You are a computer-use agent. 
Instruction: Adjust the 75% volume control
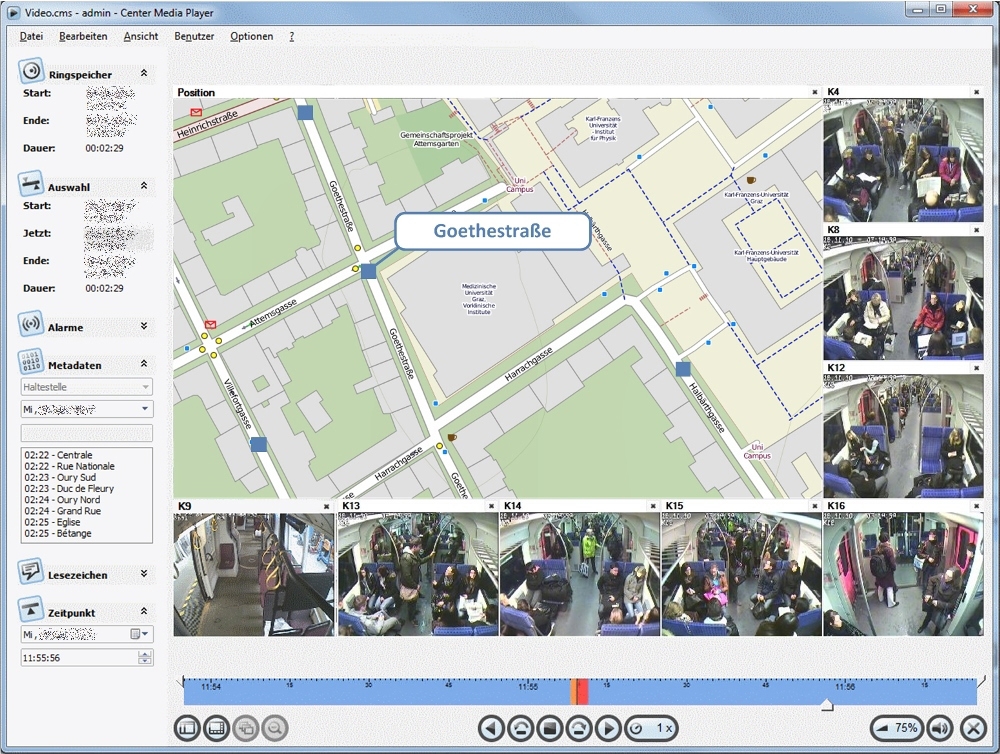(897, 728)
